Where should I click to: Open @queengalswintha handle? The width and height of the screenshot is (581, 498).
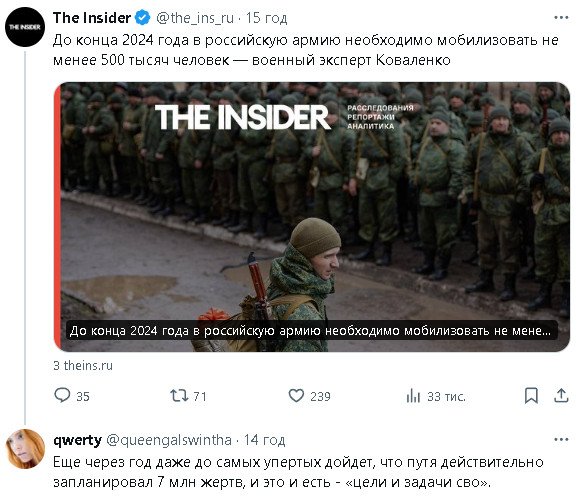coord(169,440)
